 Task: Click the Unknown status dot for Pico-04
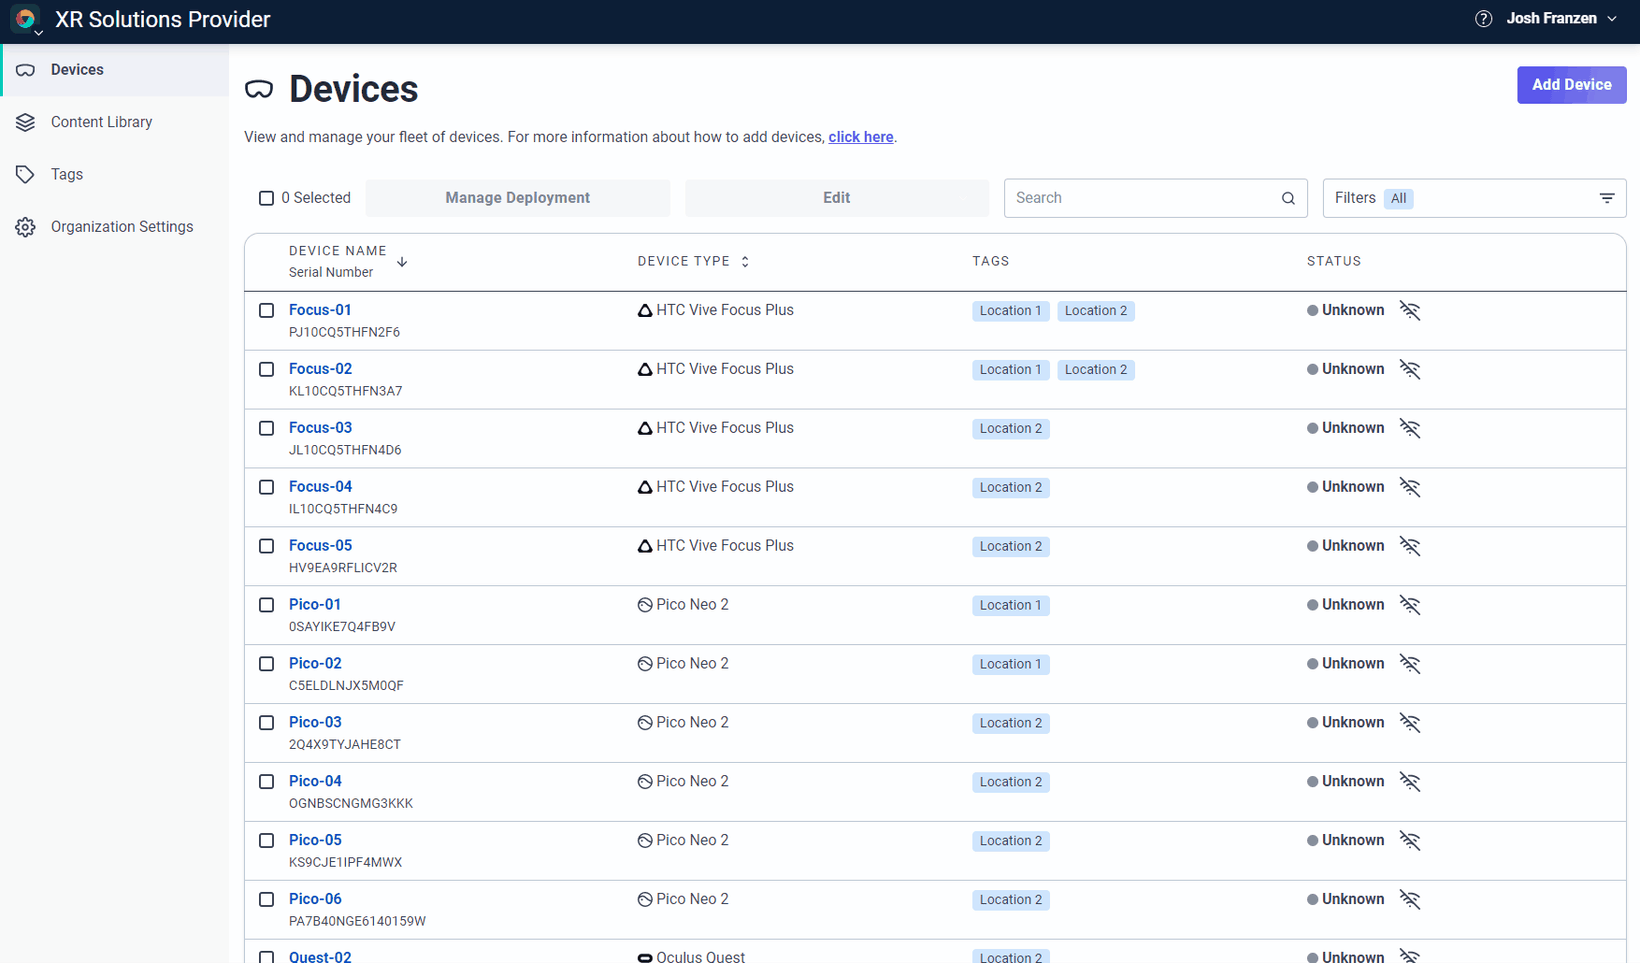point(1312,782)
